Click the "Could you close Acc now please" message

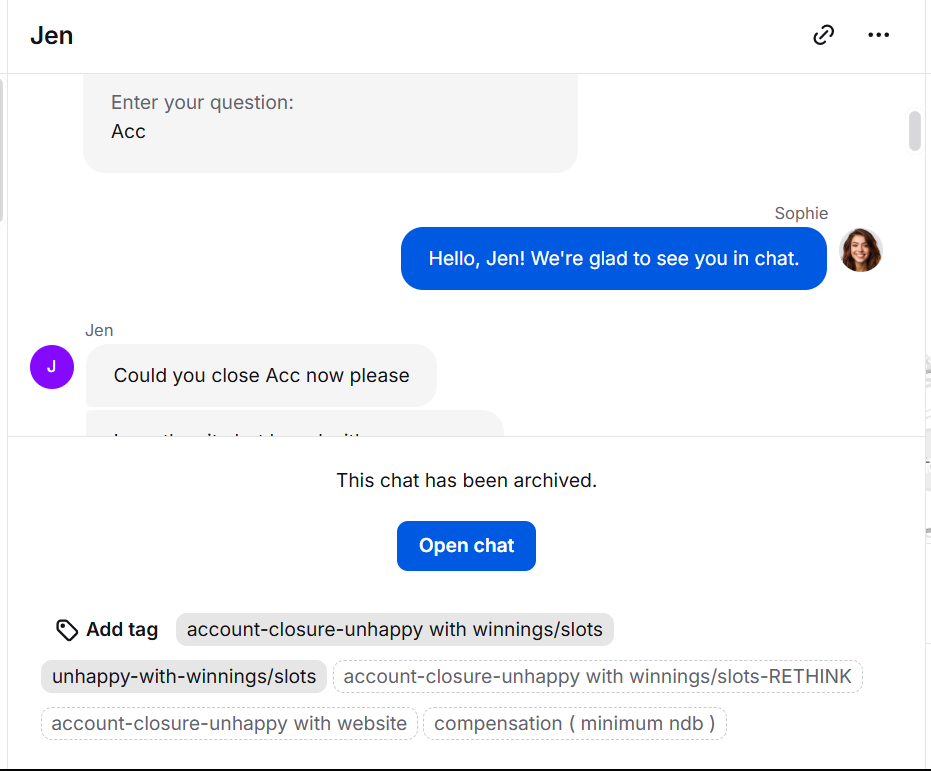[261, 376]
